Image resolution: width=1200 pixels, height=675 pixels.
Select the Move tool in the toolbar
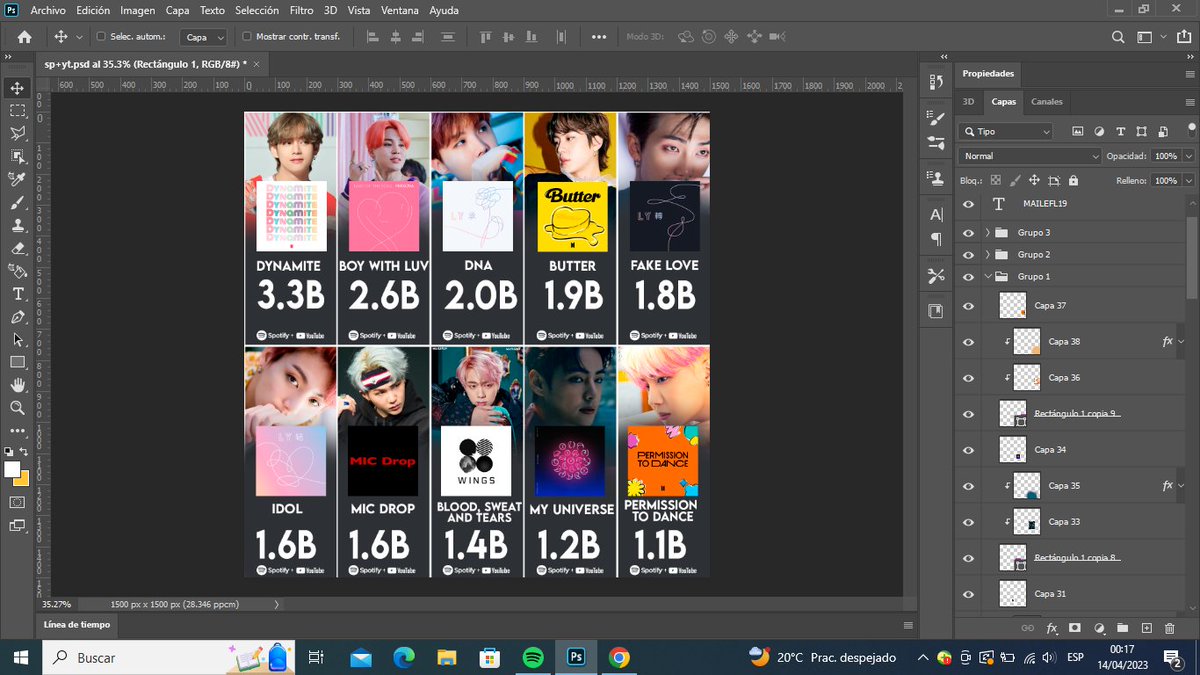pos(17,88)
